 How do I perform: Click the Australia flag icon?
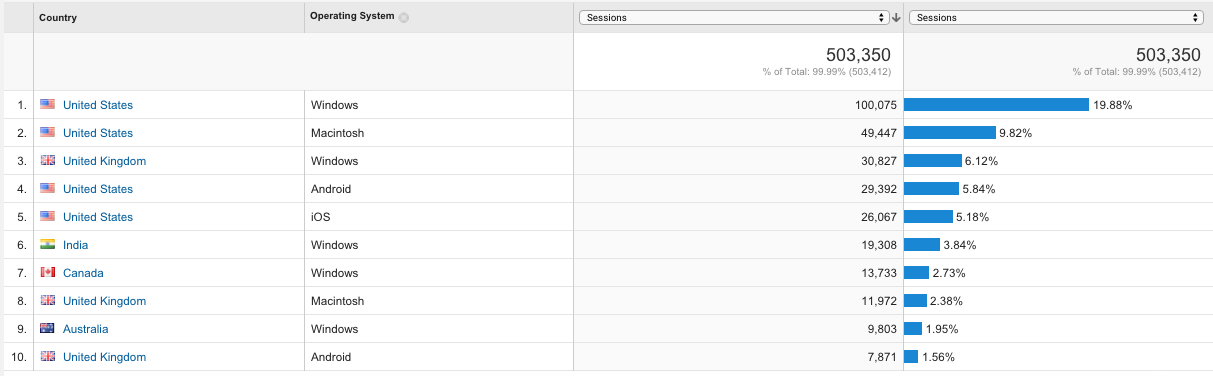47,329
